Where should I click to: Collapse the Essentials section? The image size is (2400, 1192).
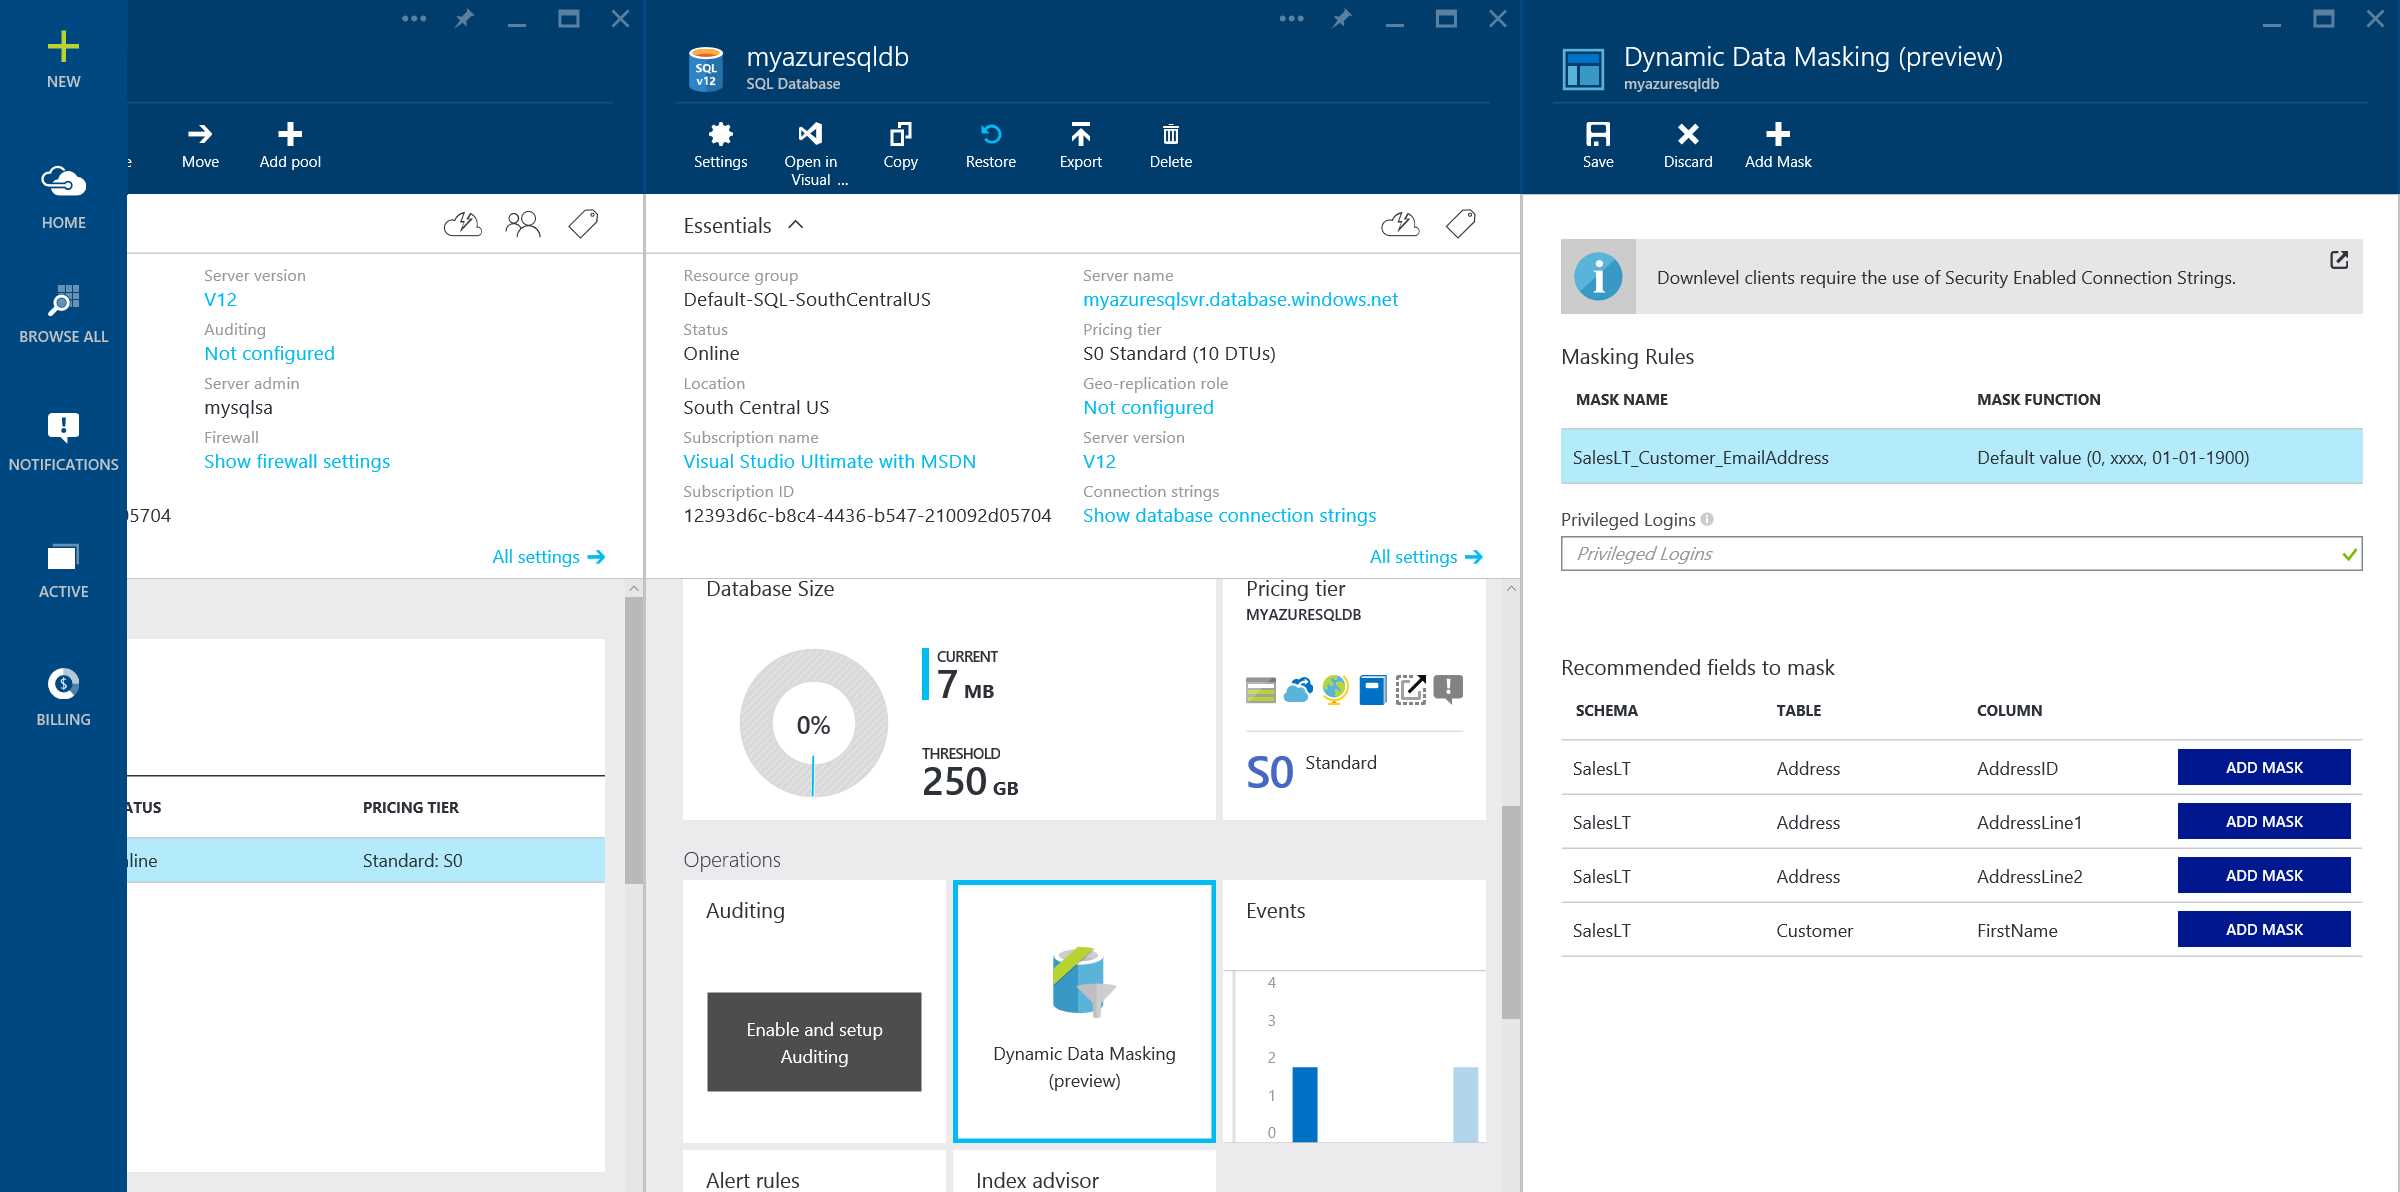[x=795, y=225]
